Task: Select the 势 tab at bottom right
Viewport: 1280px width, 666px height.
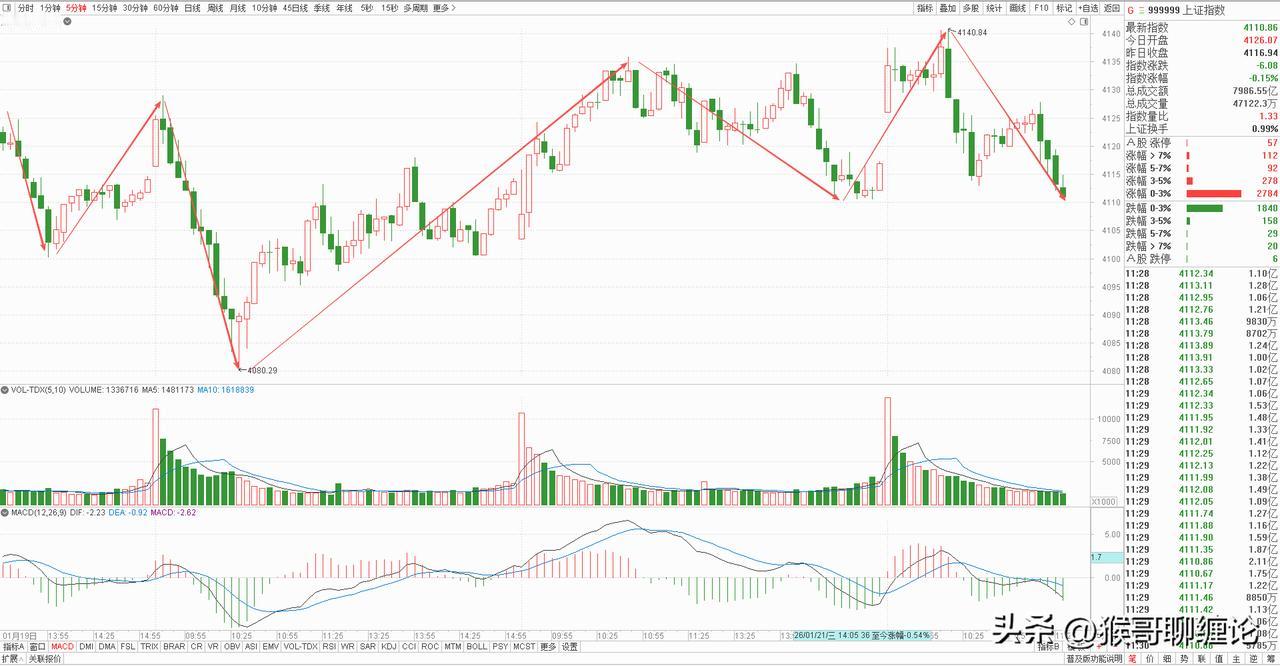Action: (x=1184, y=659)
